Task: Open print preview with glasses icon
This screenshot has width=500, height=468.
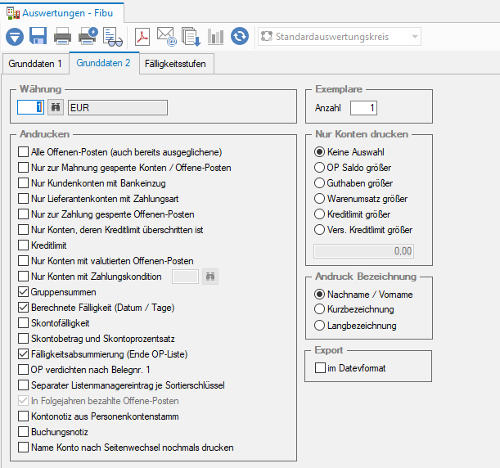Action: [113, 37]
